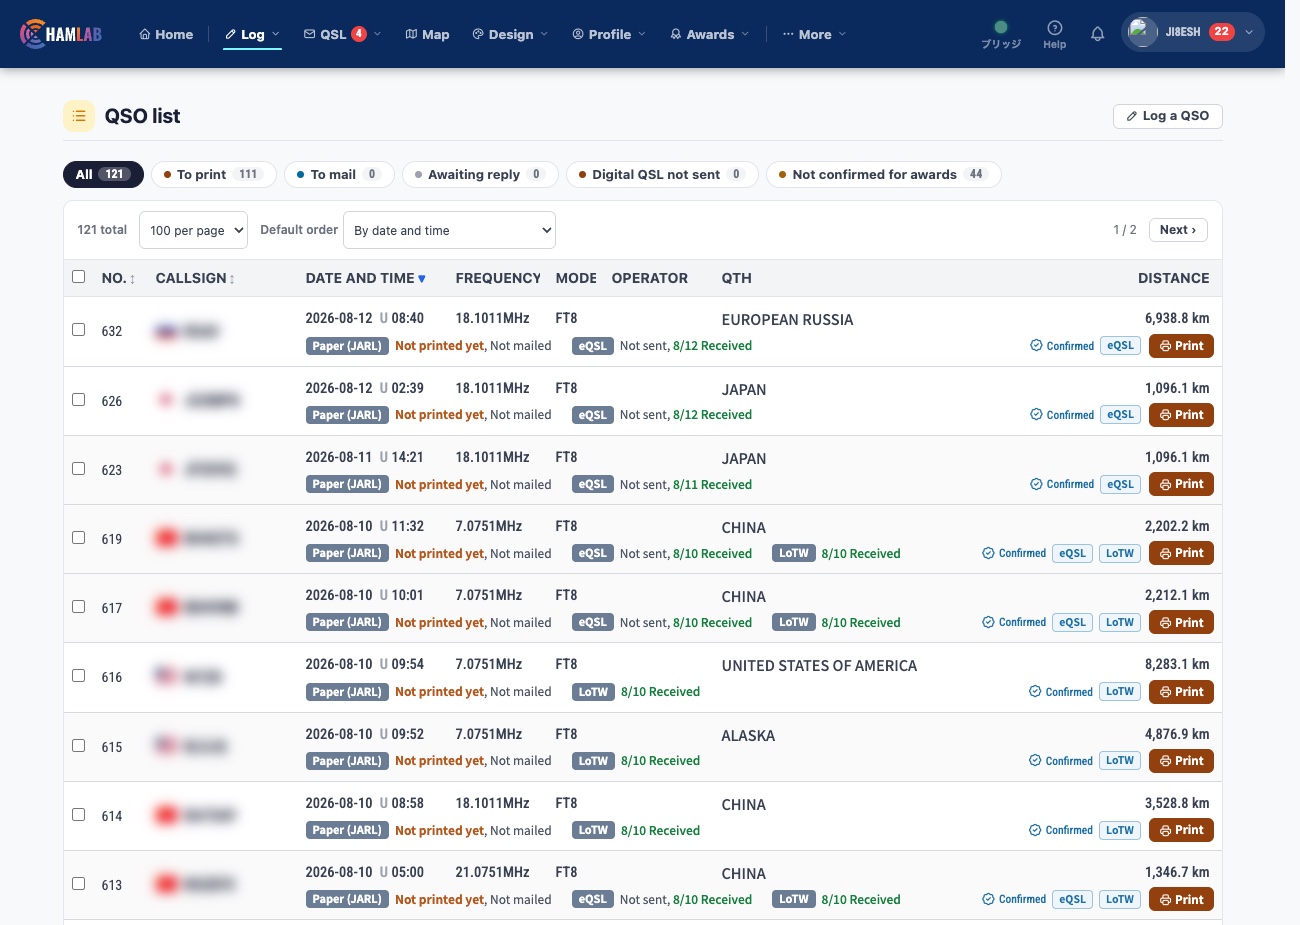Go to the Next page

[x=1178, y=230]
